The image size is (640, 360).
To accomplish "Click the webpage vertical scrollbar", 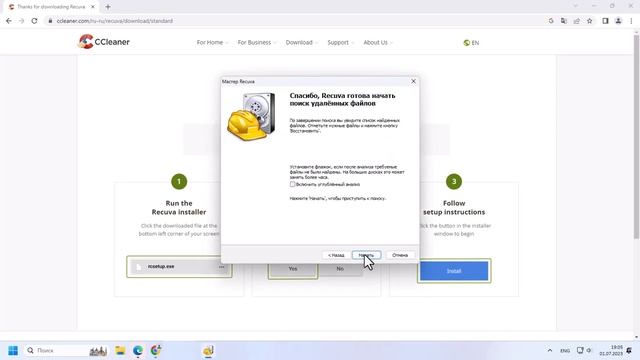I will [x=636, y=137].
